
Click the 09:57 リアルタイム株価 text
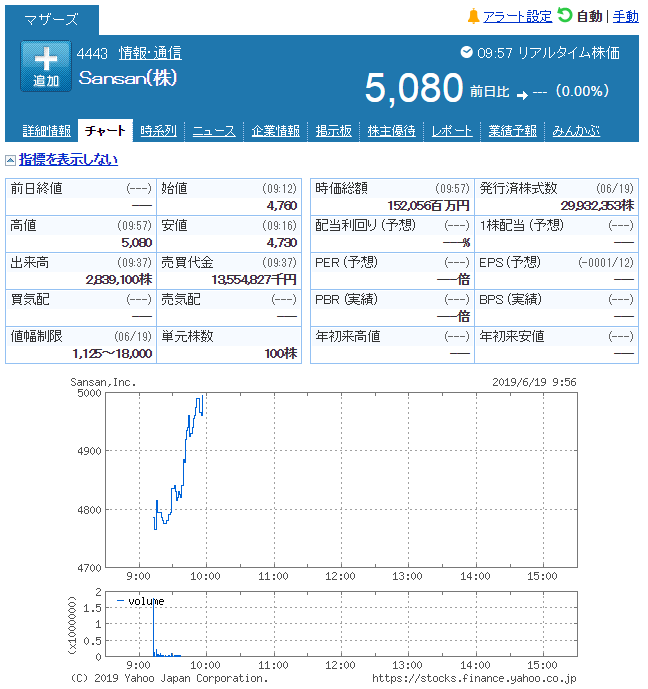tap(548, 53)
